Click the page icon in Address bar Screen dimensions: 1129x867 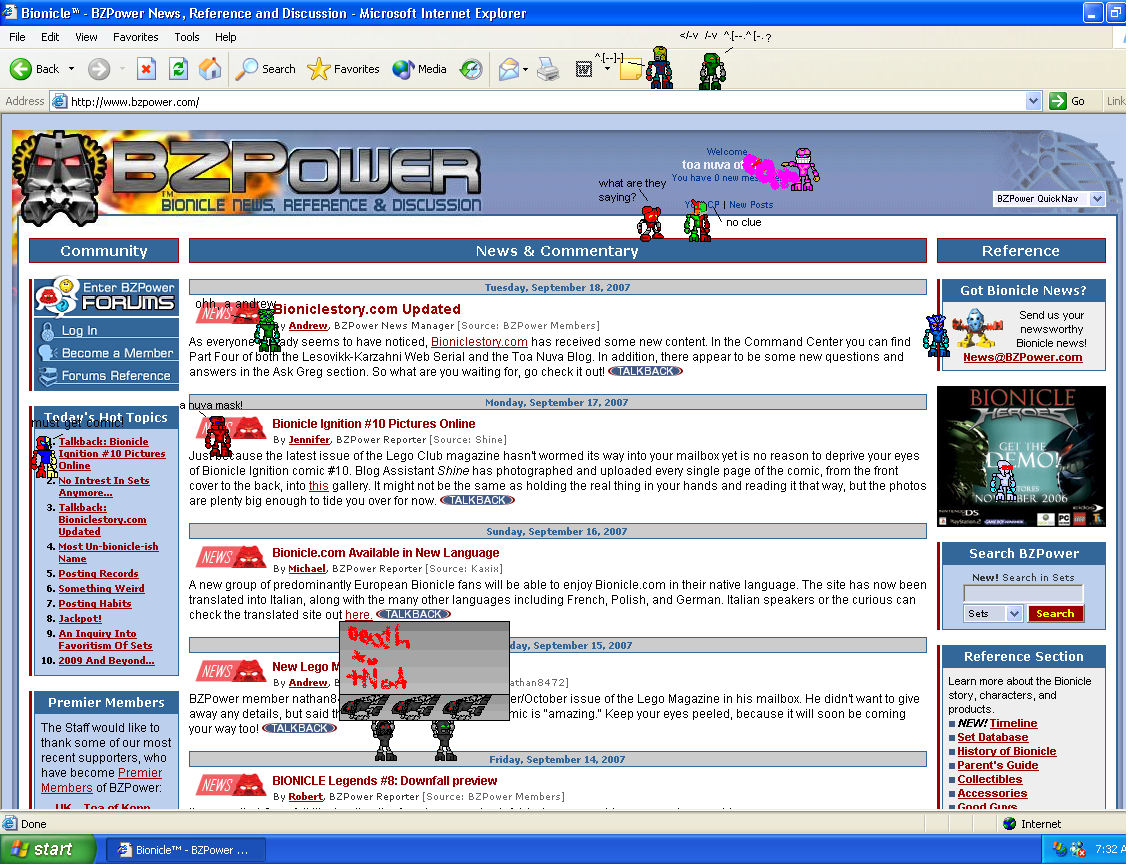60,102
